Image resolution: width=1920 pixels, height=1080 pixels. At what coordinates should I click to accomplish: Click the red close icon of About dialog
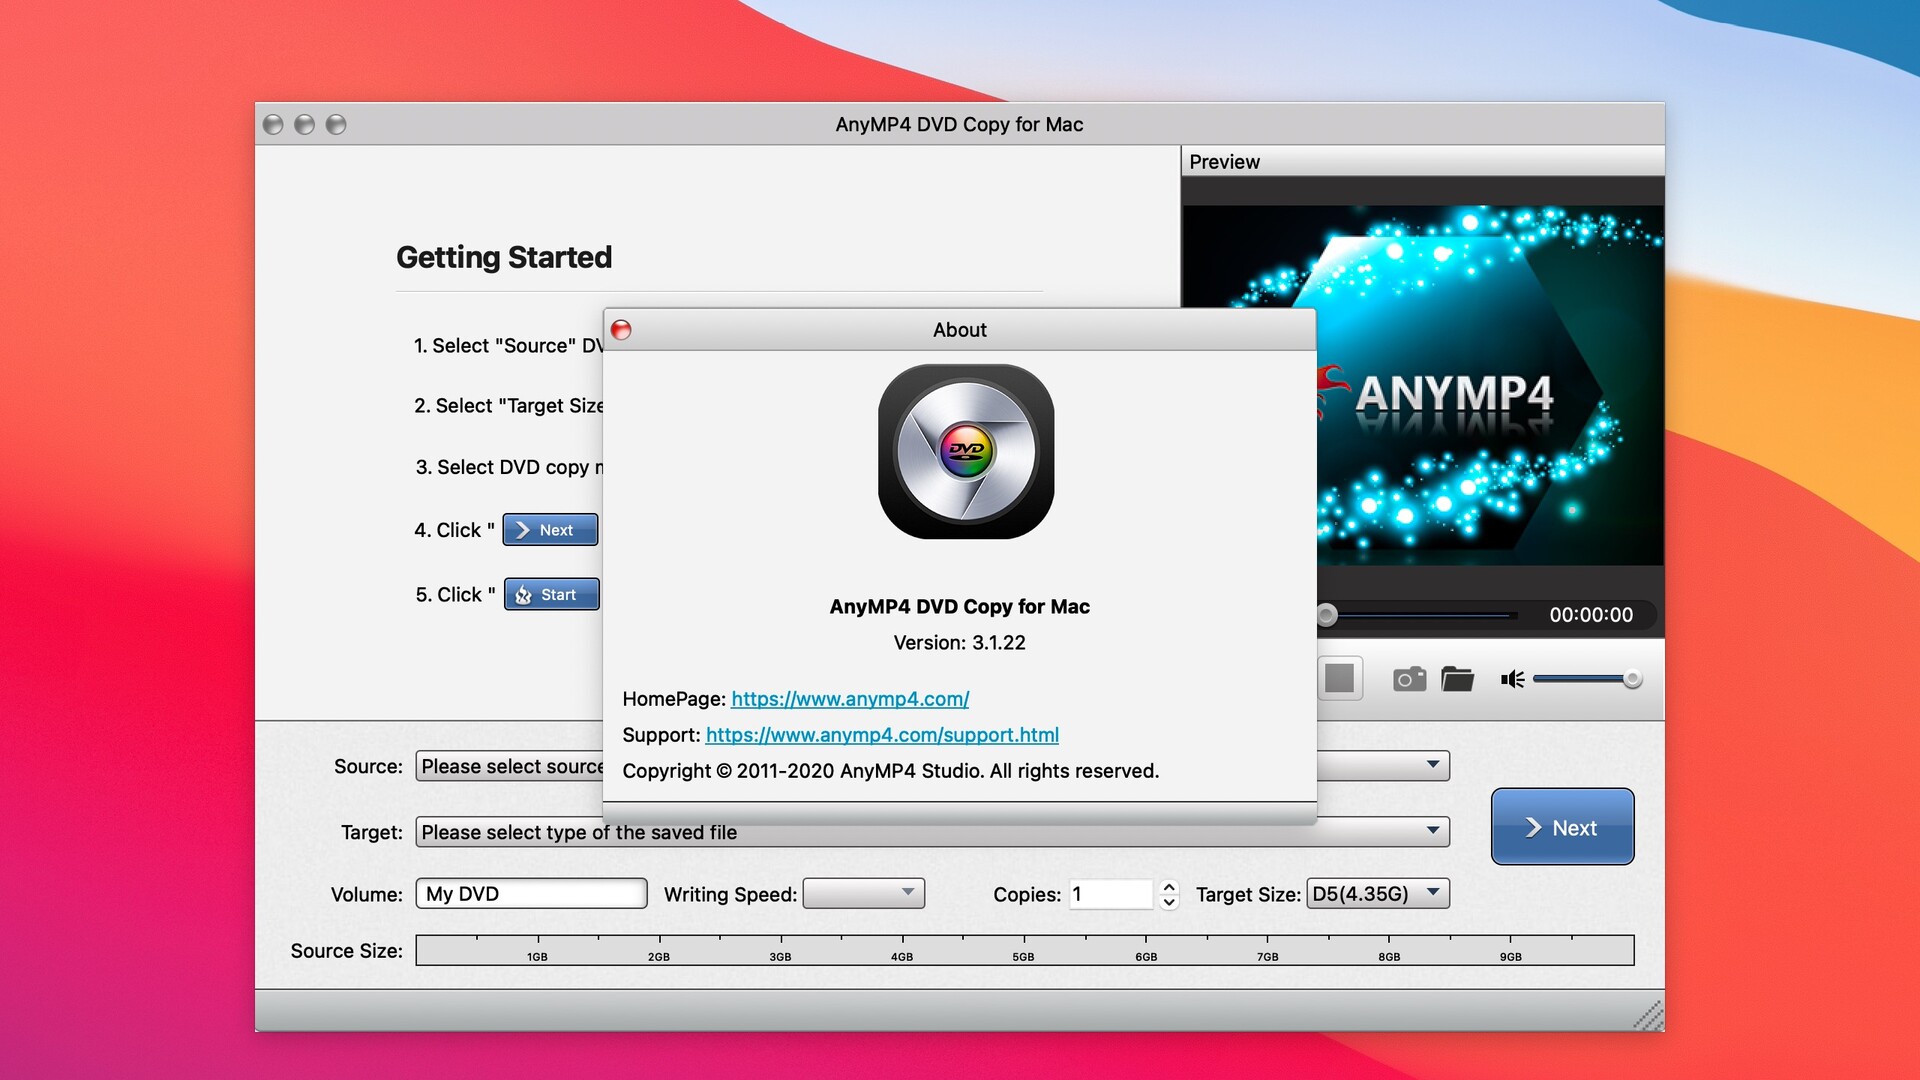click(x=621, y=329)
